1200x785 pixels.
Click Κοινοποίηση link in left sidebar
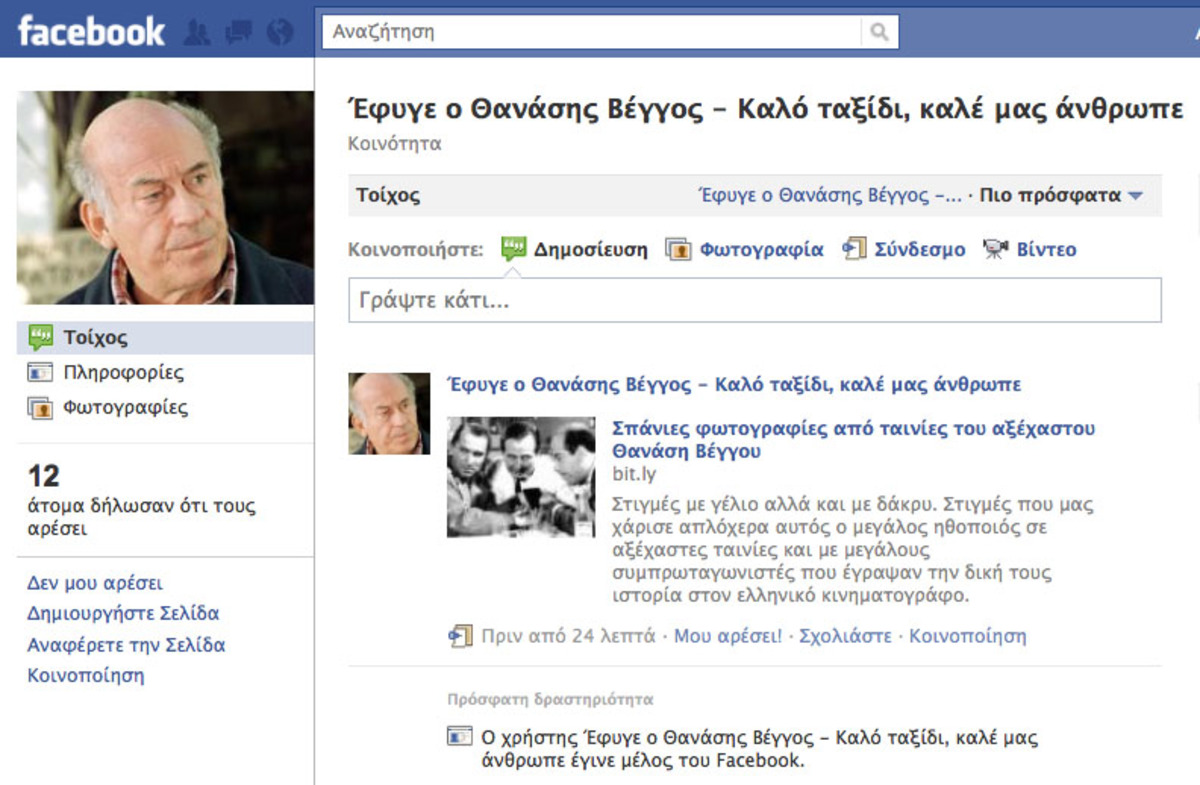86,675
